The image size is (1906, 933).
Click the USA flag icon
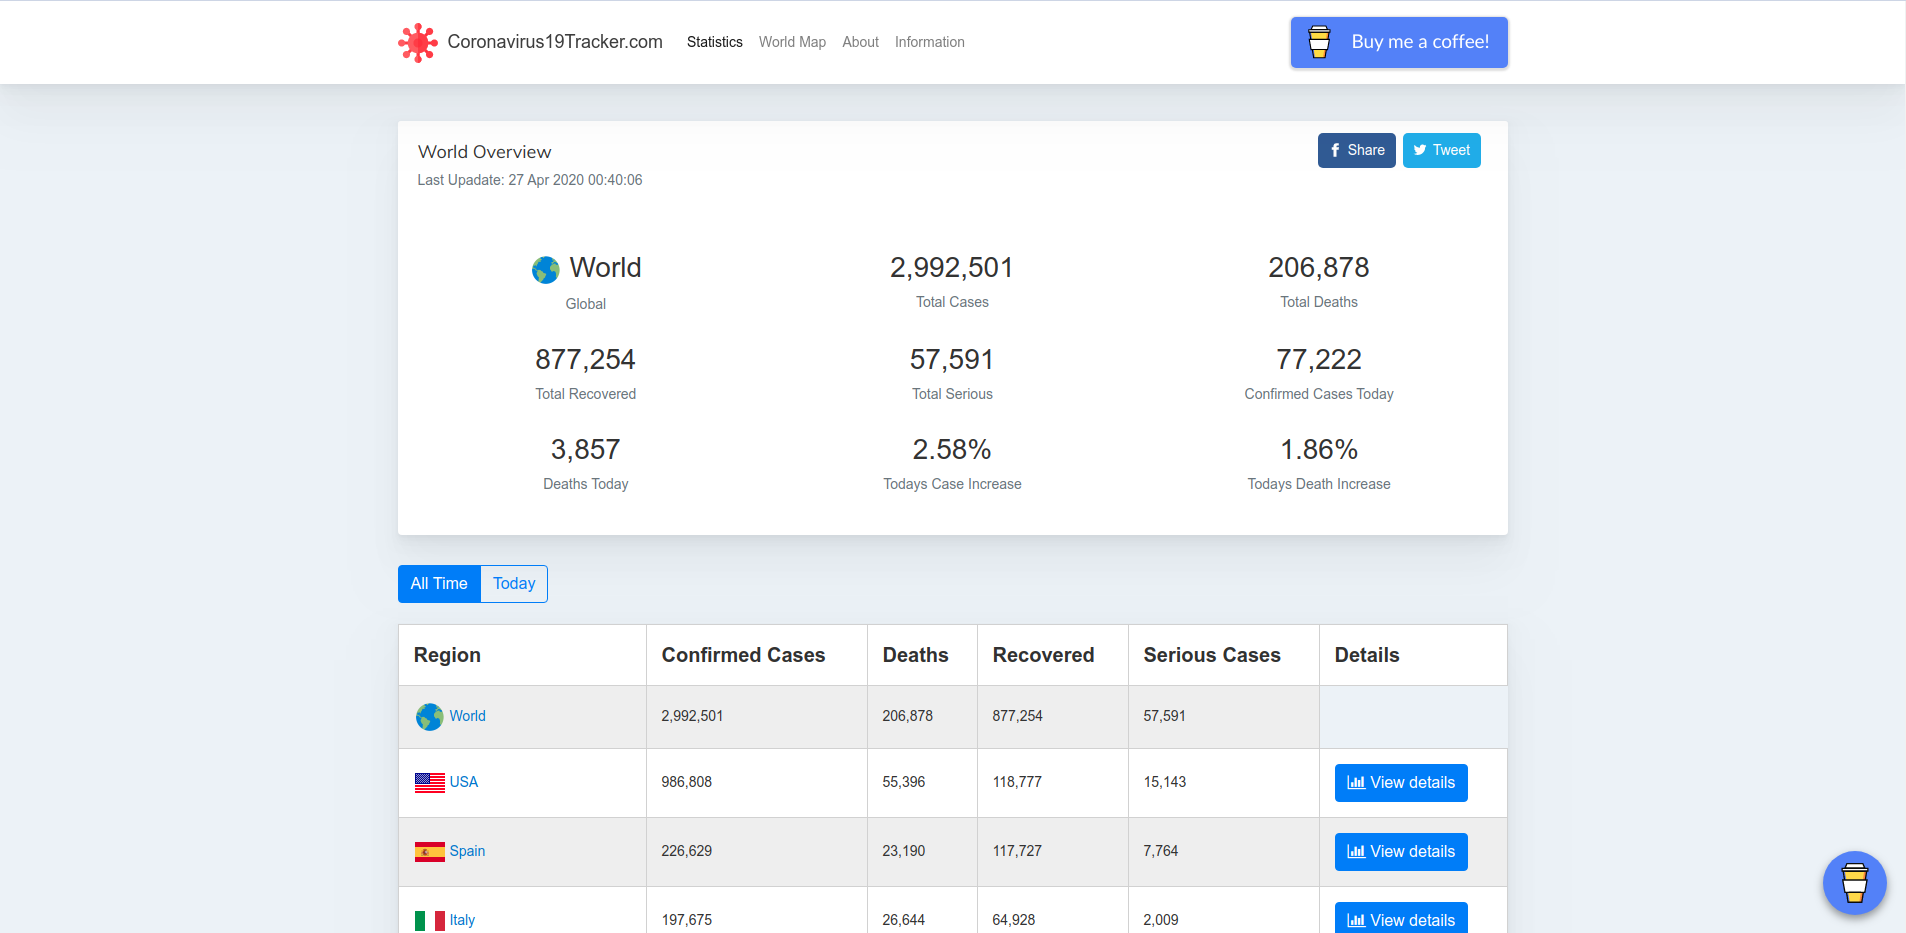pos(430,783)
